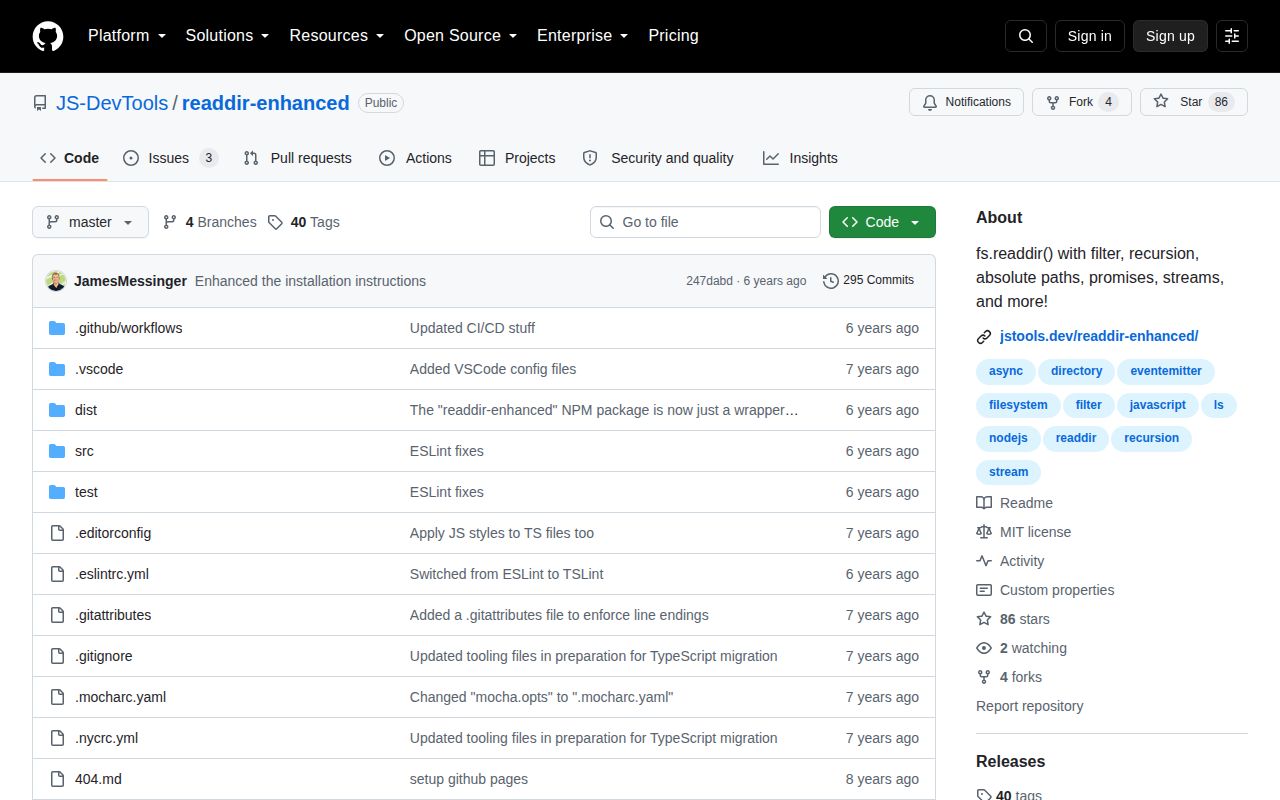The image size is (1280, 800).
Task: Select the eventemitter topic tag
Action: [x=1166, y=371]
